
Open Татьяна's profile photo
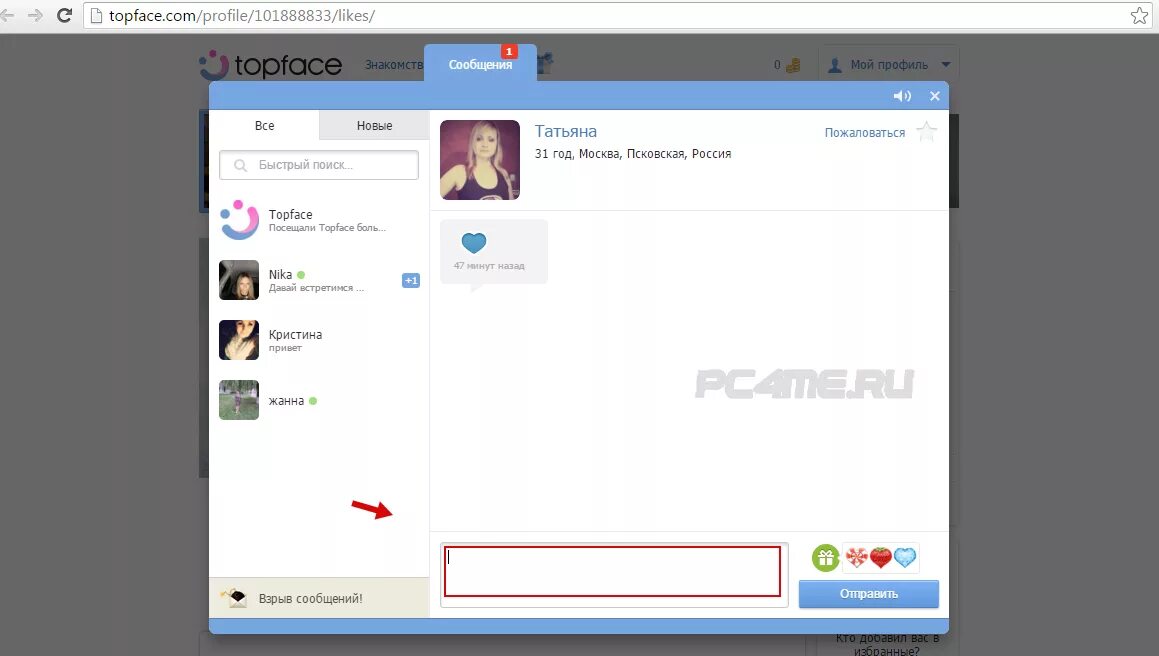[480, 160]
